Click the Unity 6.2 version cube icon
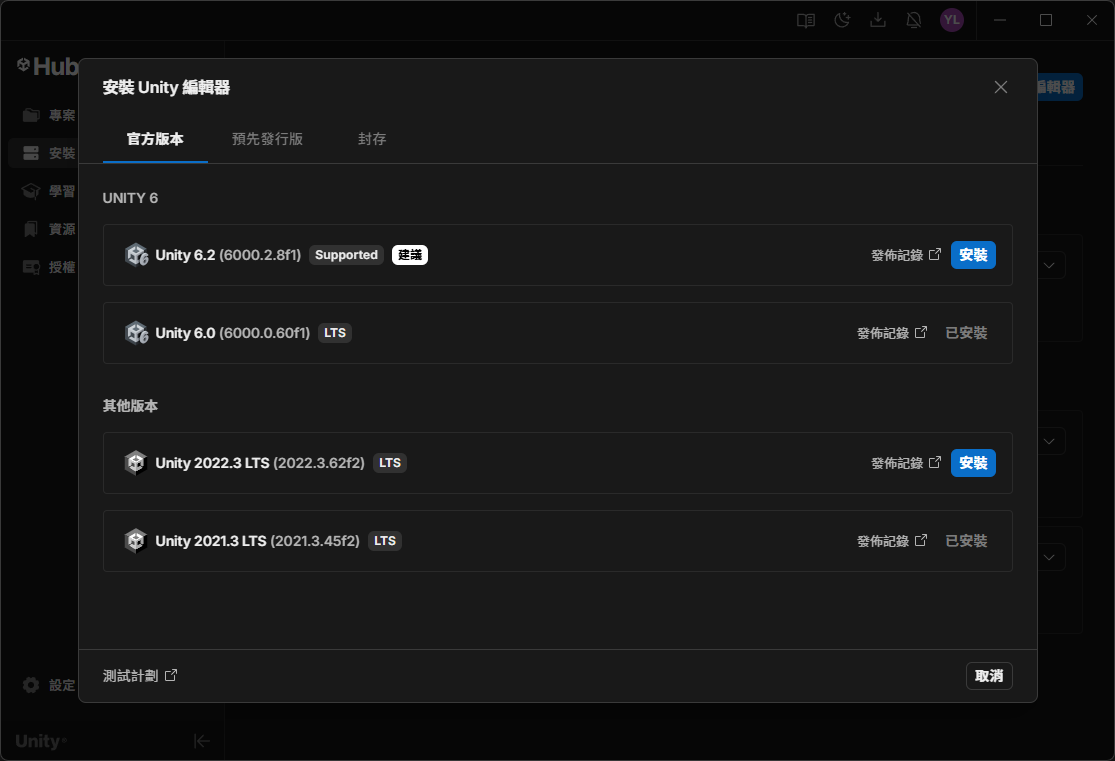 tap(136, 254)
